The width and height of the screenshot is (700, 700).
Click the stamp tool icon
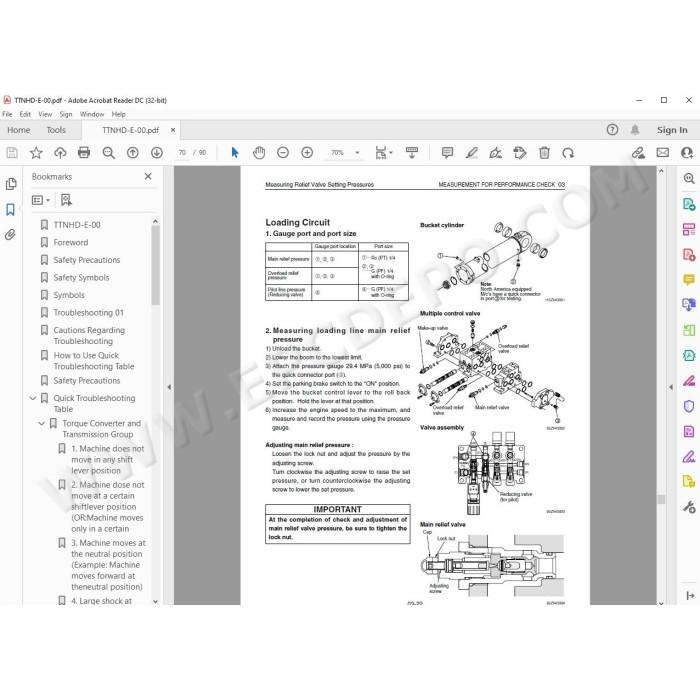[x=520, y=153]
